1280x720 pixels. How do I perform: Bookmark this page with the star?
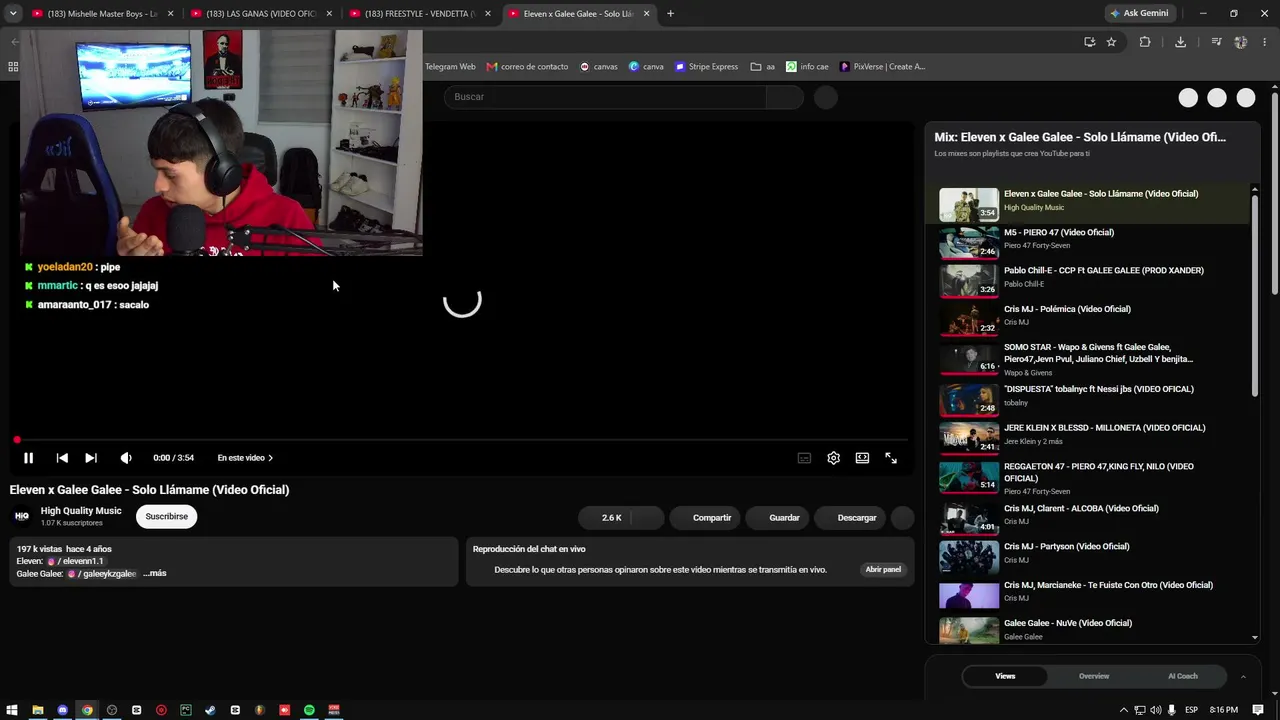[x=1111, y=42]
